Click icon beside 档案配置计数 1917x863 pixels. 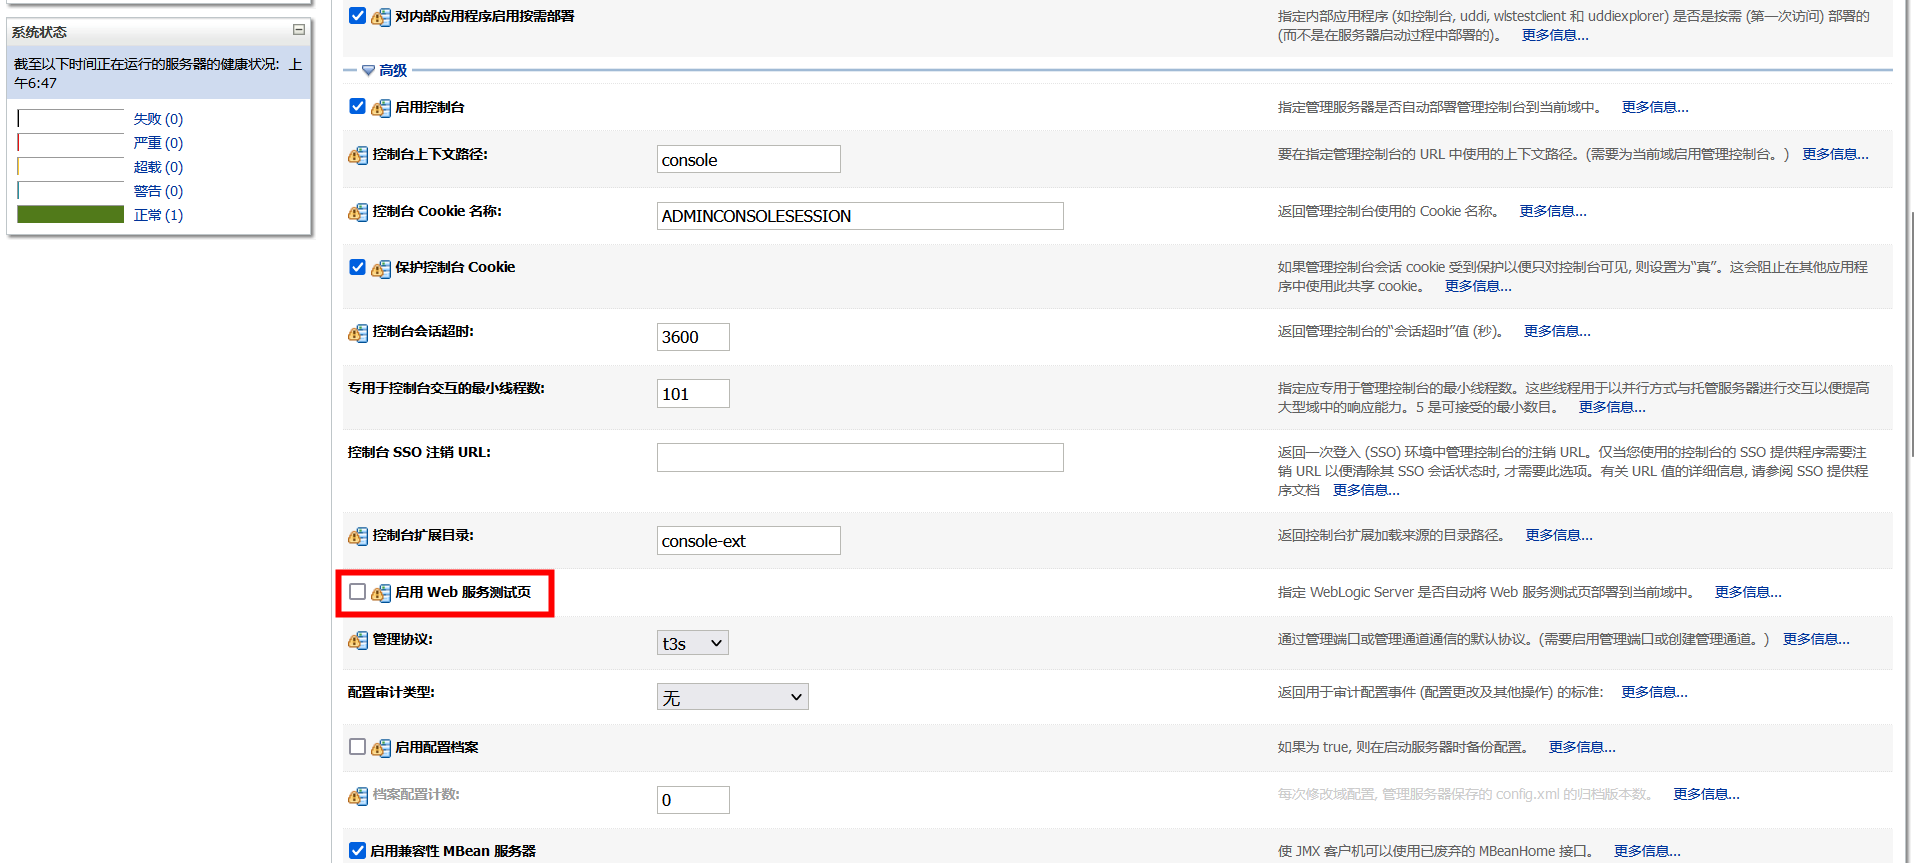pyautogui.click(x=358, y=796)
